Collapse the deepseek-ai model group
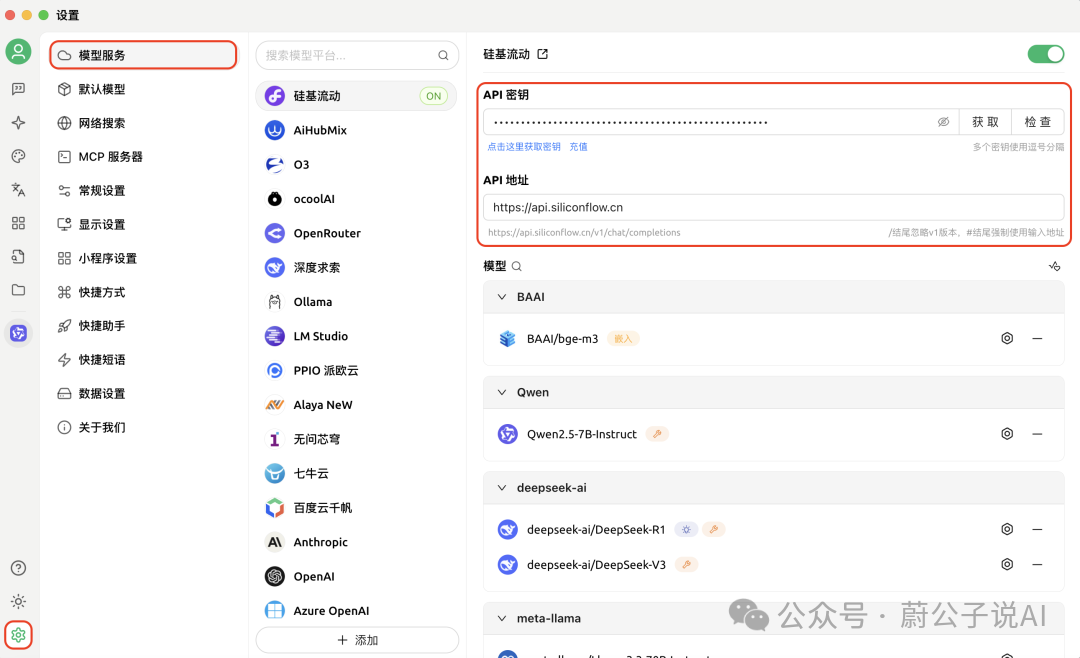Image resolution: width=1080 pixels, height=658 pixels. point(502,488)
